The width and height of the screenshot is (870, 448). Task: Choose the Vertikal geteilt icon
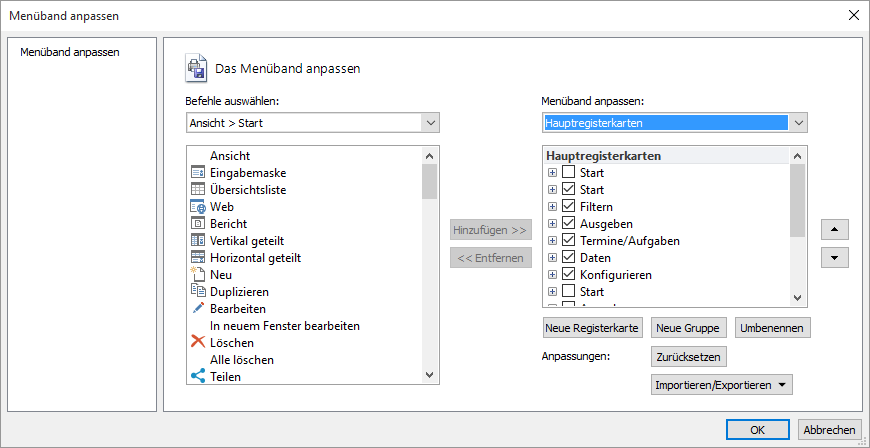(197, 241)
